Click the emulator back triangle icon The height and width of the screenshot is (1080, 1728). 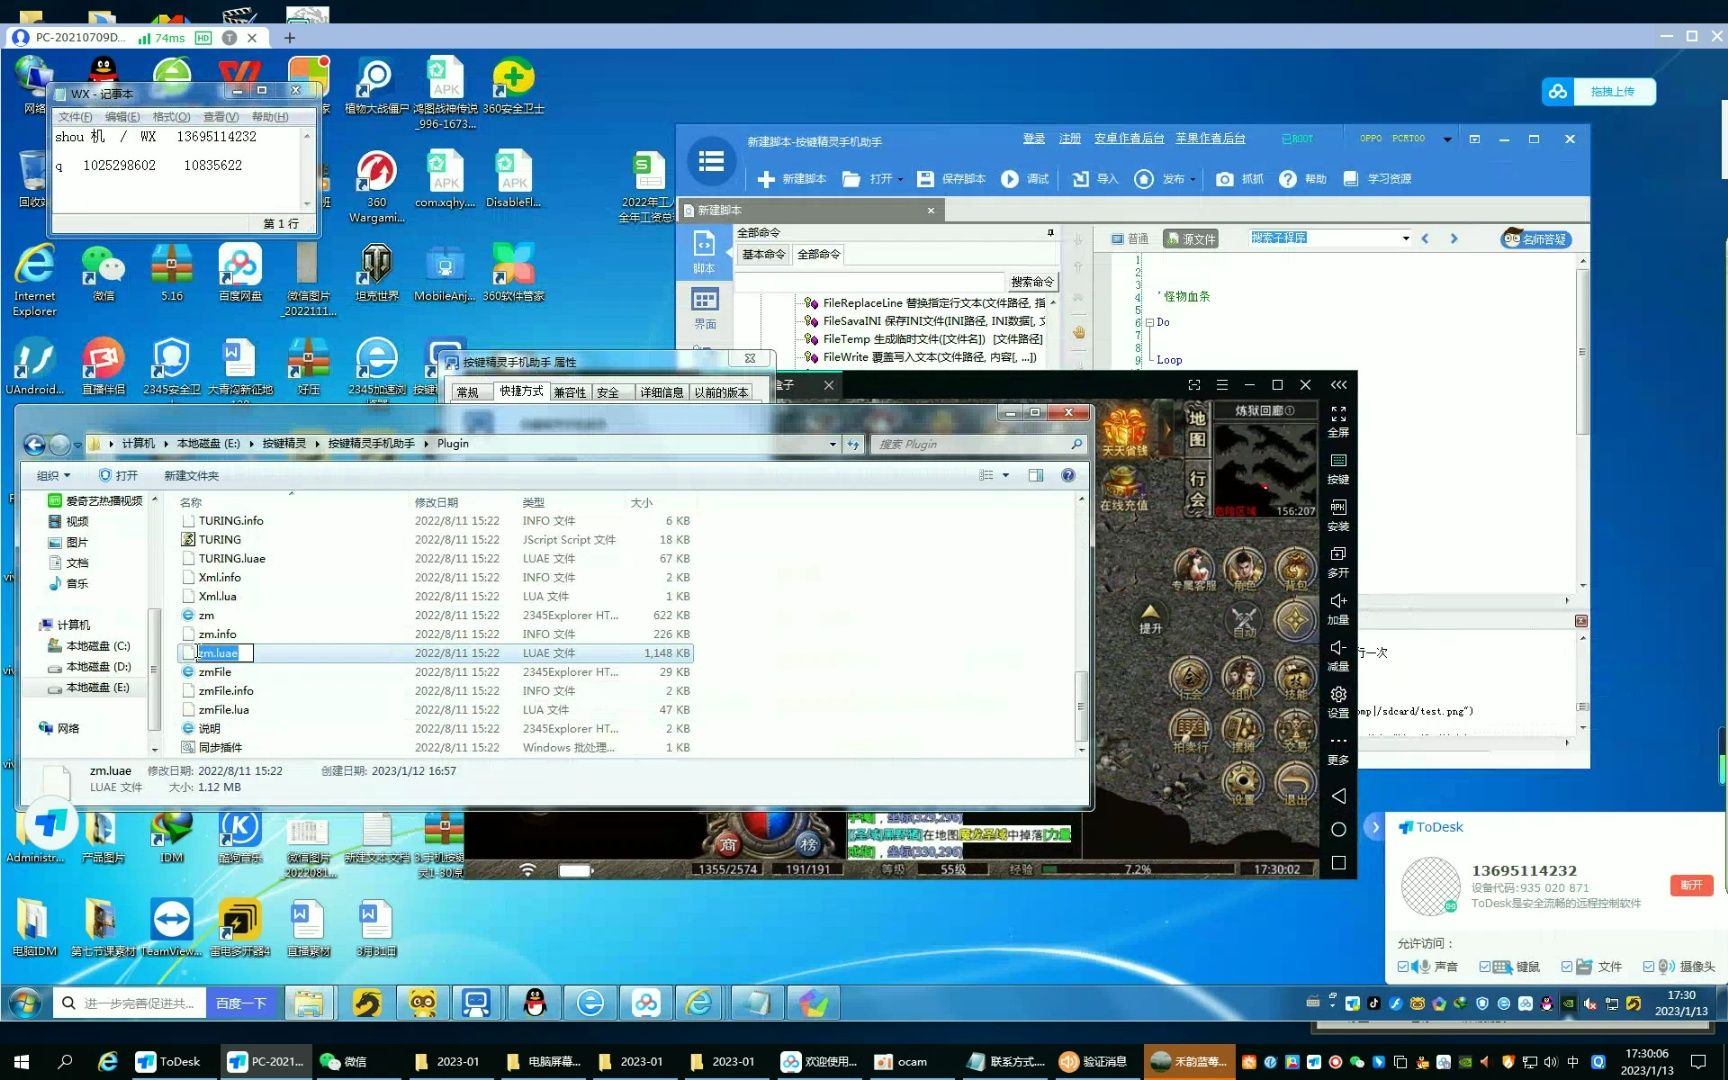pyautogui.click(x=1338, y=796)
